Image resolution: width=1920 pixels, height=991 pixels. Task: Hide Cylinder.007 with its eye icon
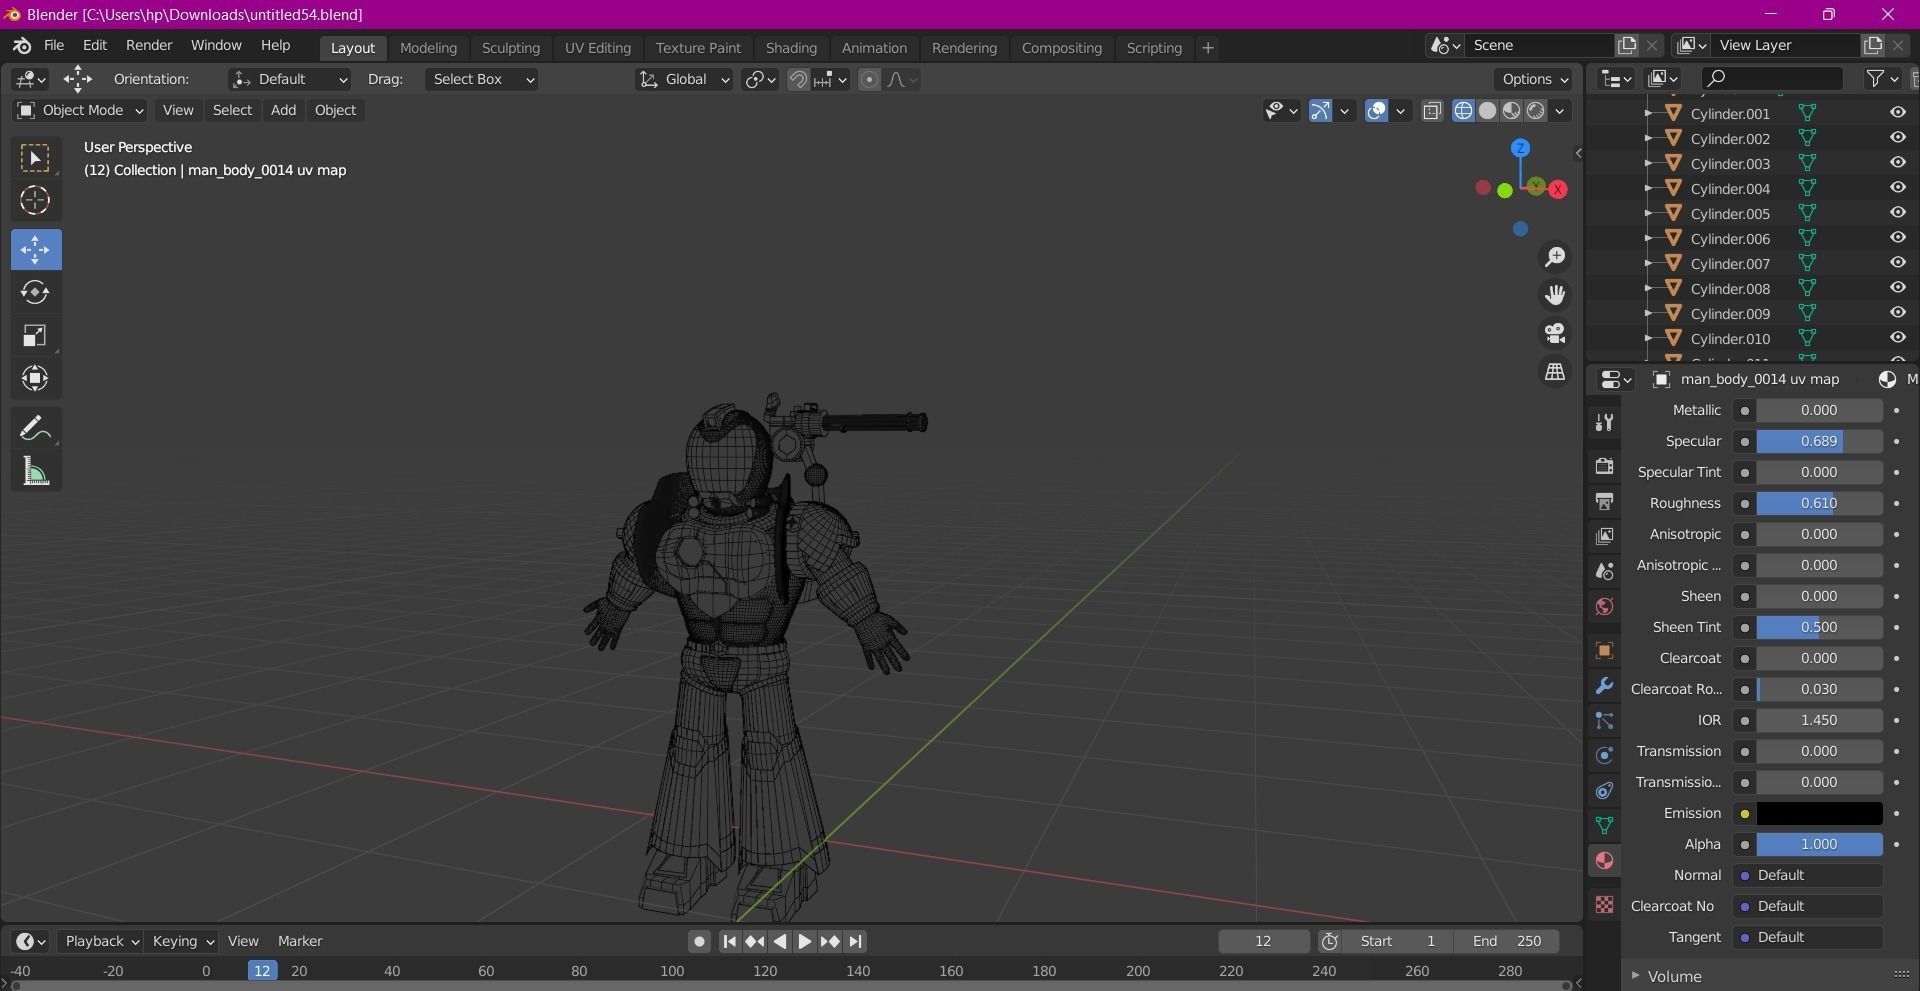coord(1897,263)
